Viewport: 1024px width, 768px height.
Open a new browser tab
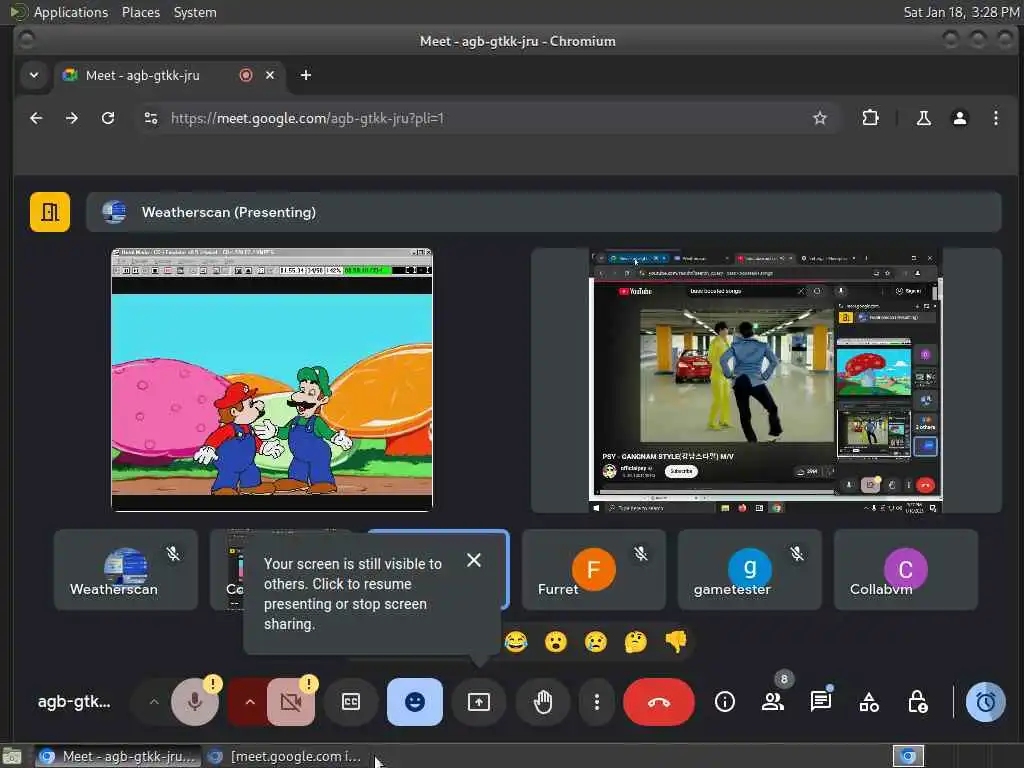[x=305, y=75]
